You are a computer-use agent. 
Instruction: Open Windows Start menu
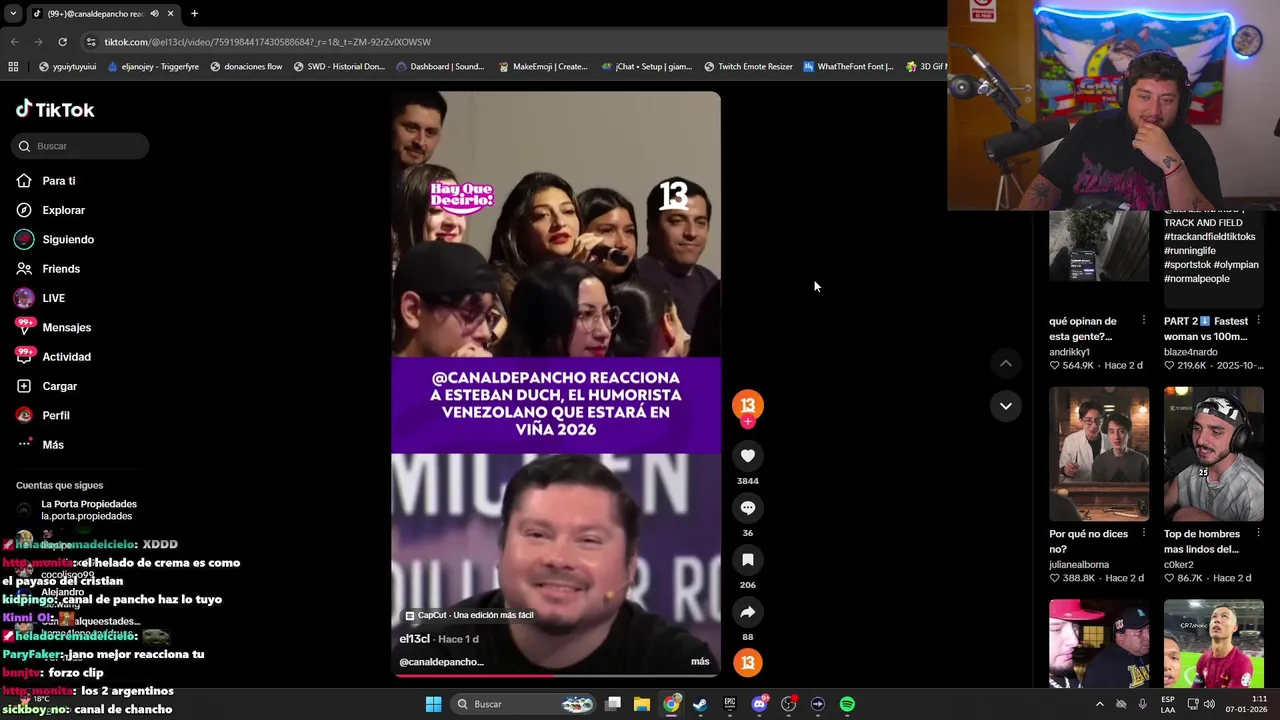pyautogui.click(x=433, y=704)
